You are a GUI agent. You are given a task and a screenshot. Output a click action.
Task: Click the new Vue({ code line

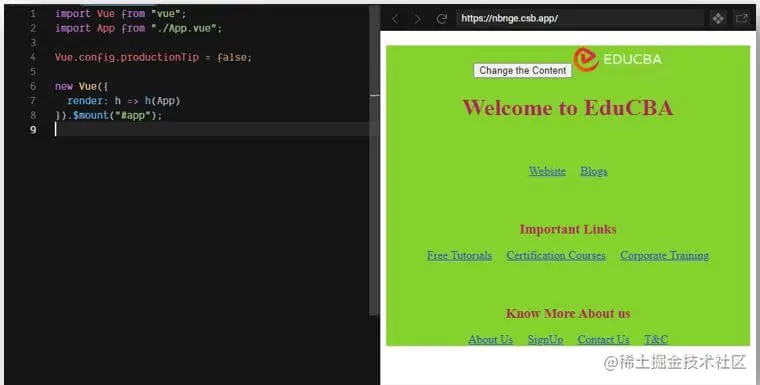81,87
